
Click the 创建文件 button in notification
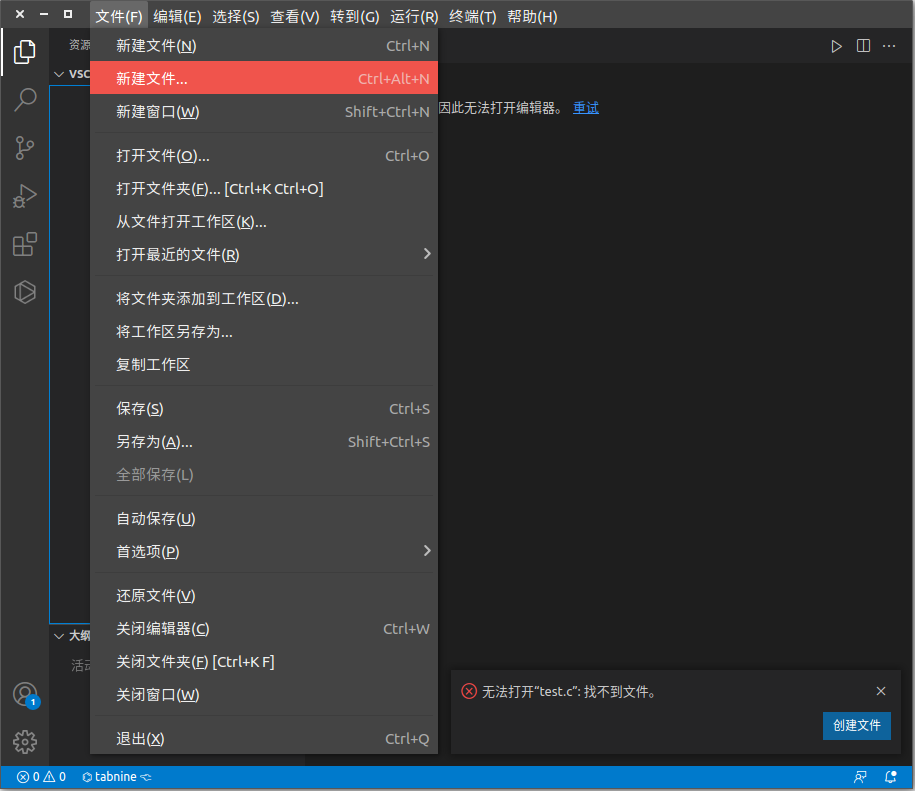[x=856, y=725]
